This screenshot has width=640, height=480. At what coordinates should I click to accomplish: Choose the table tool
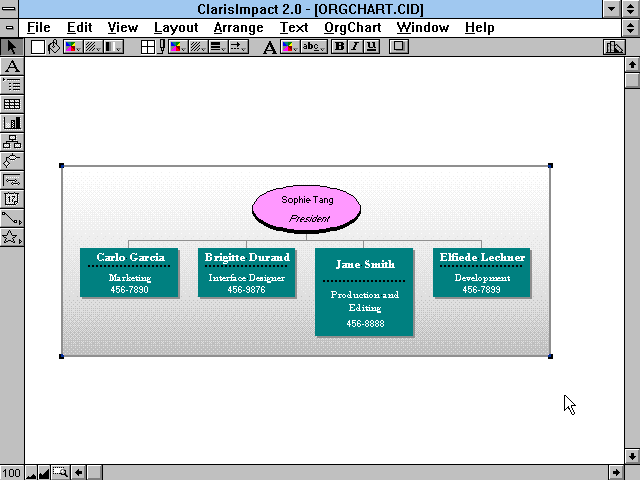click(x=12, y=104)
